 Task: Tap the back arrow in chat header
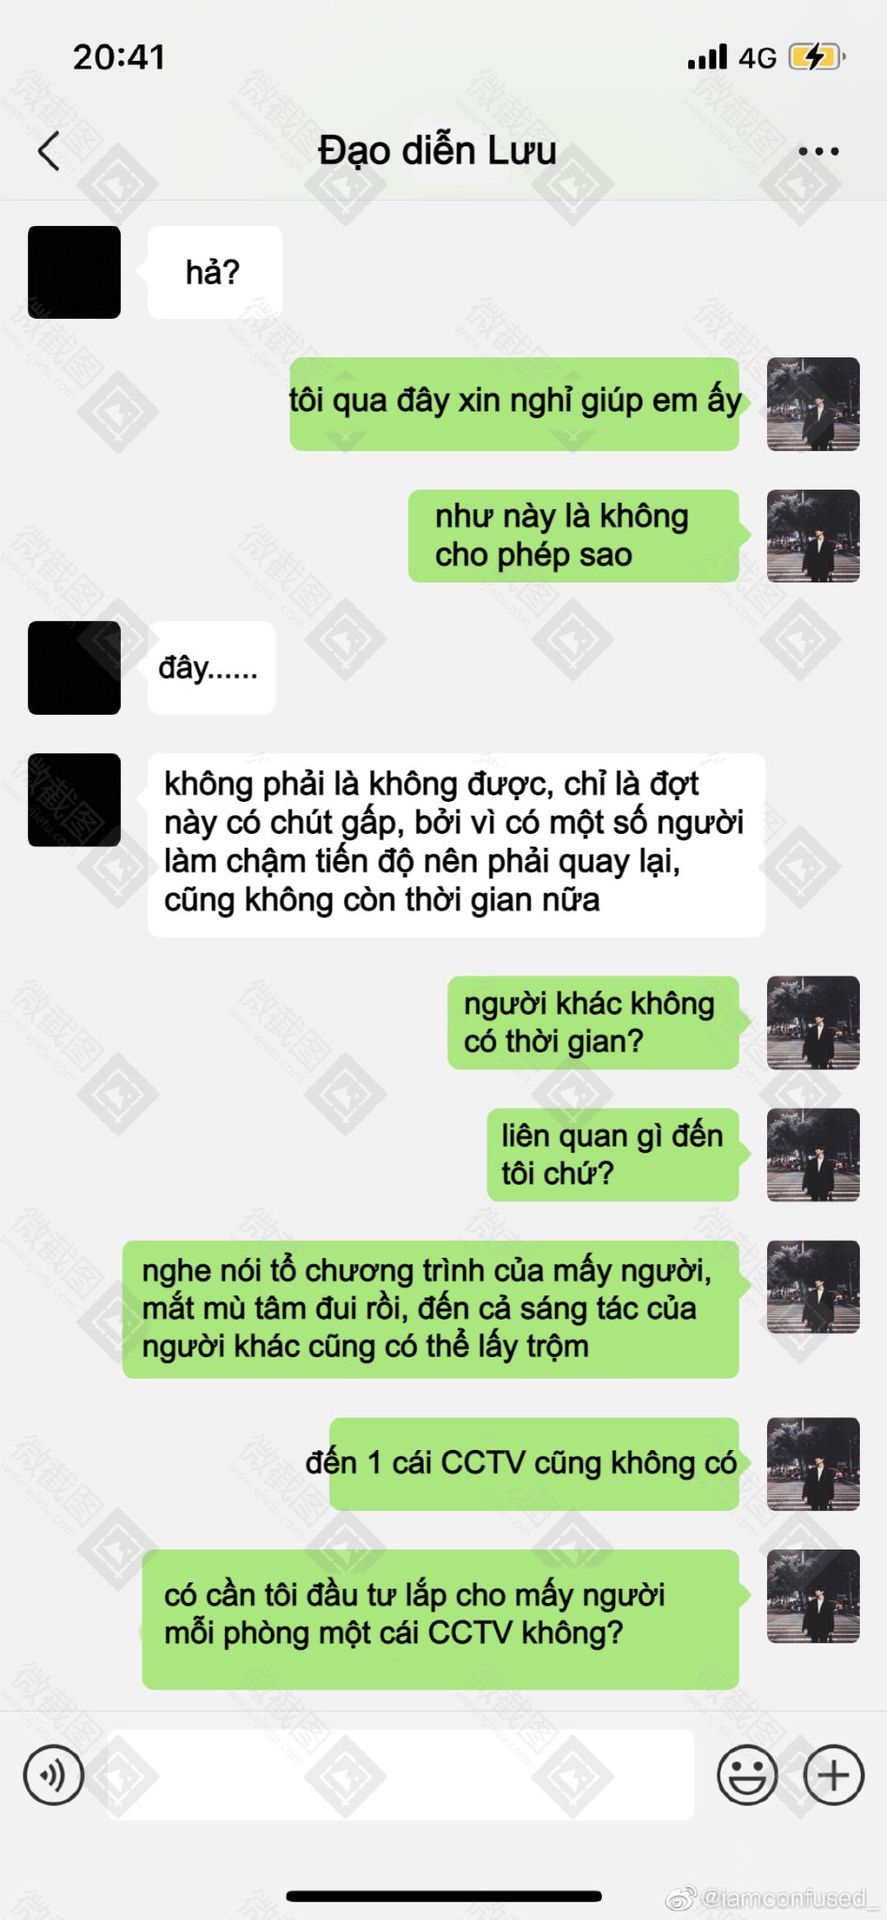click(49, 151)
